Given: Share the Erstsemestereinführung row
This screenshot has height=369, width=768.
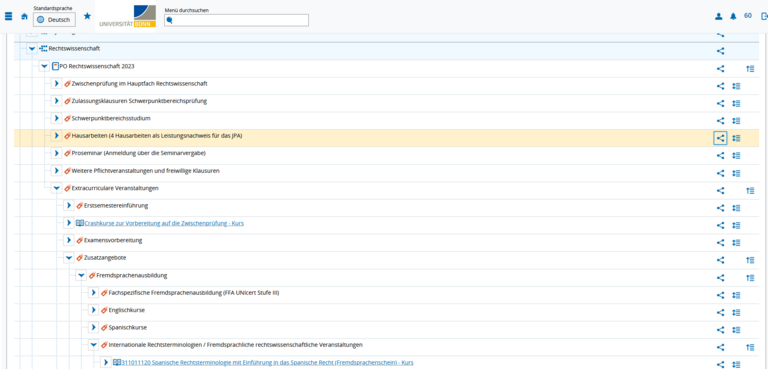Looking at the screenshot, I should point(720,208).
